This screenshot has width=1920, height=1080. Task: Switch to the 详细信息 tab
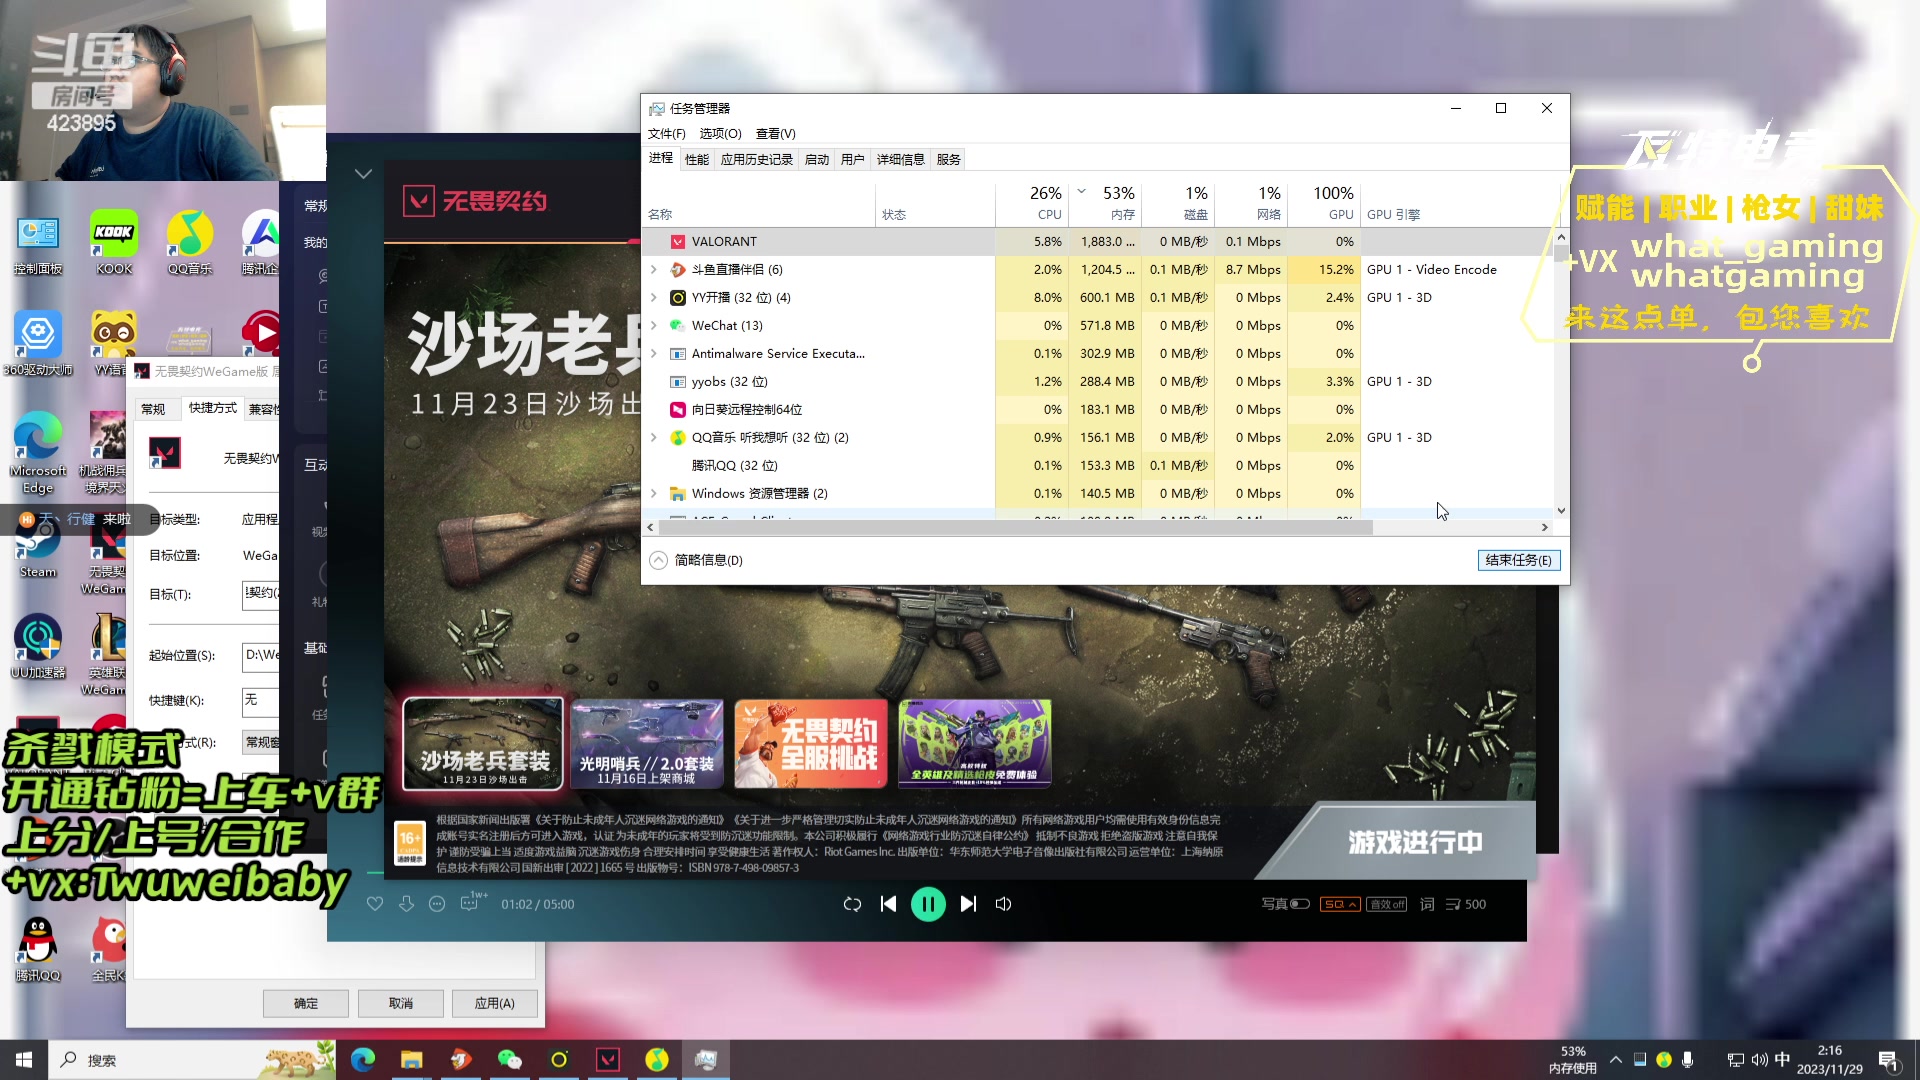coord(901,160)
